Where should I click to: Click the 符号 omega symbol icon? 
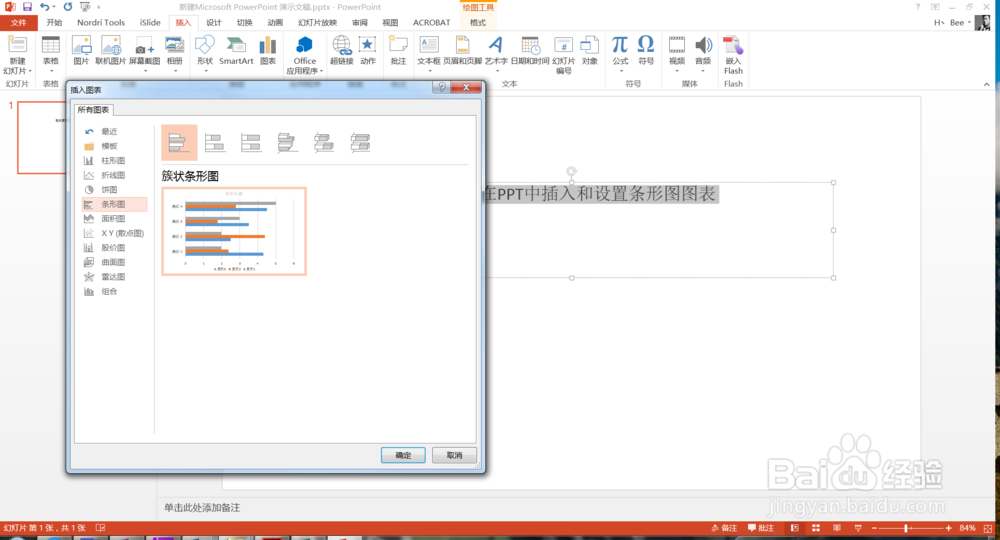click(646, 51)
